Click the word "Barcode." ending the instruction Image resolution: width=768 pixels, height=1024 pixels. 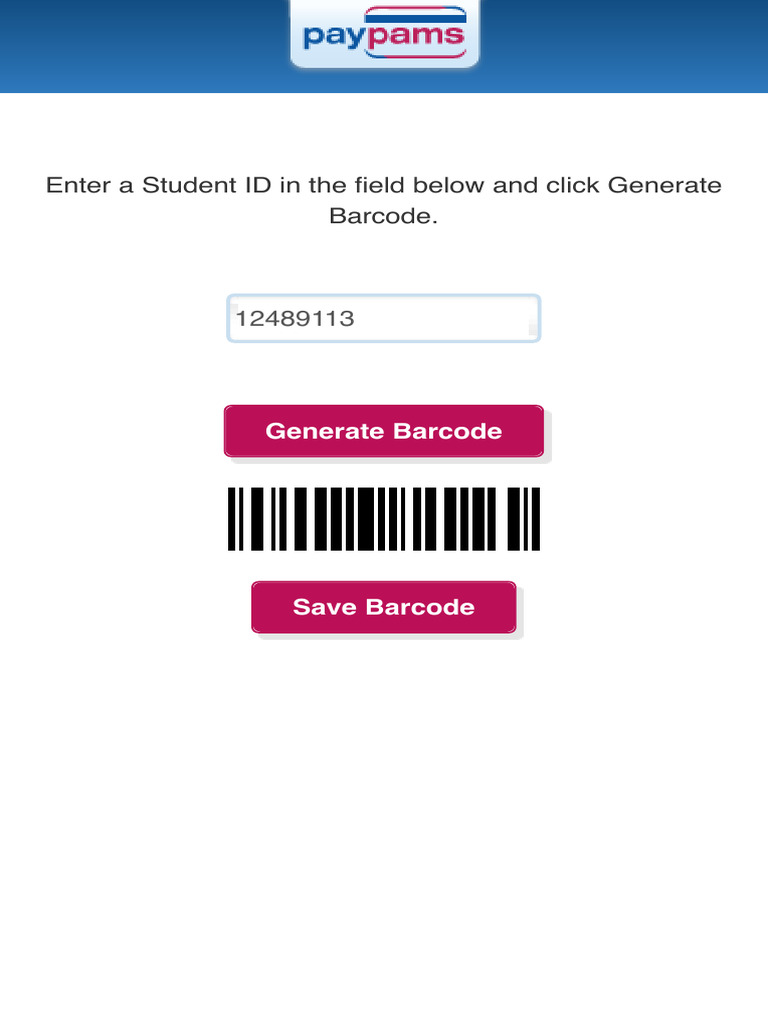[x=384, y=216]
